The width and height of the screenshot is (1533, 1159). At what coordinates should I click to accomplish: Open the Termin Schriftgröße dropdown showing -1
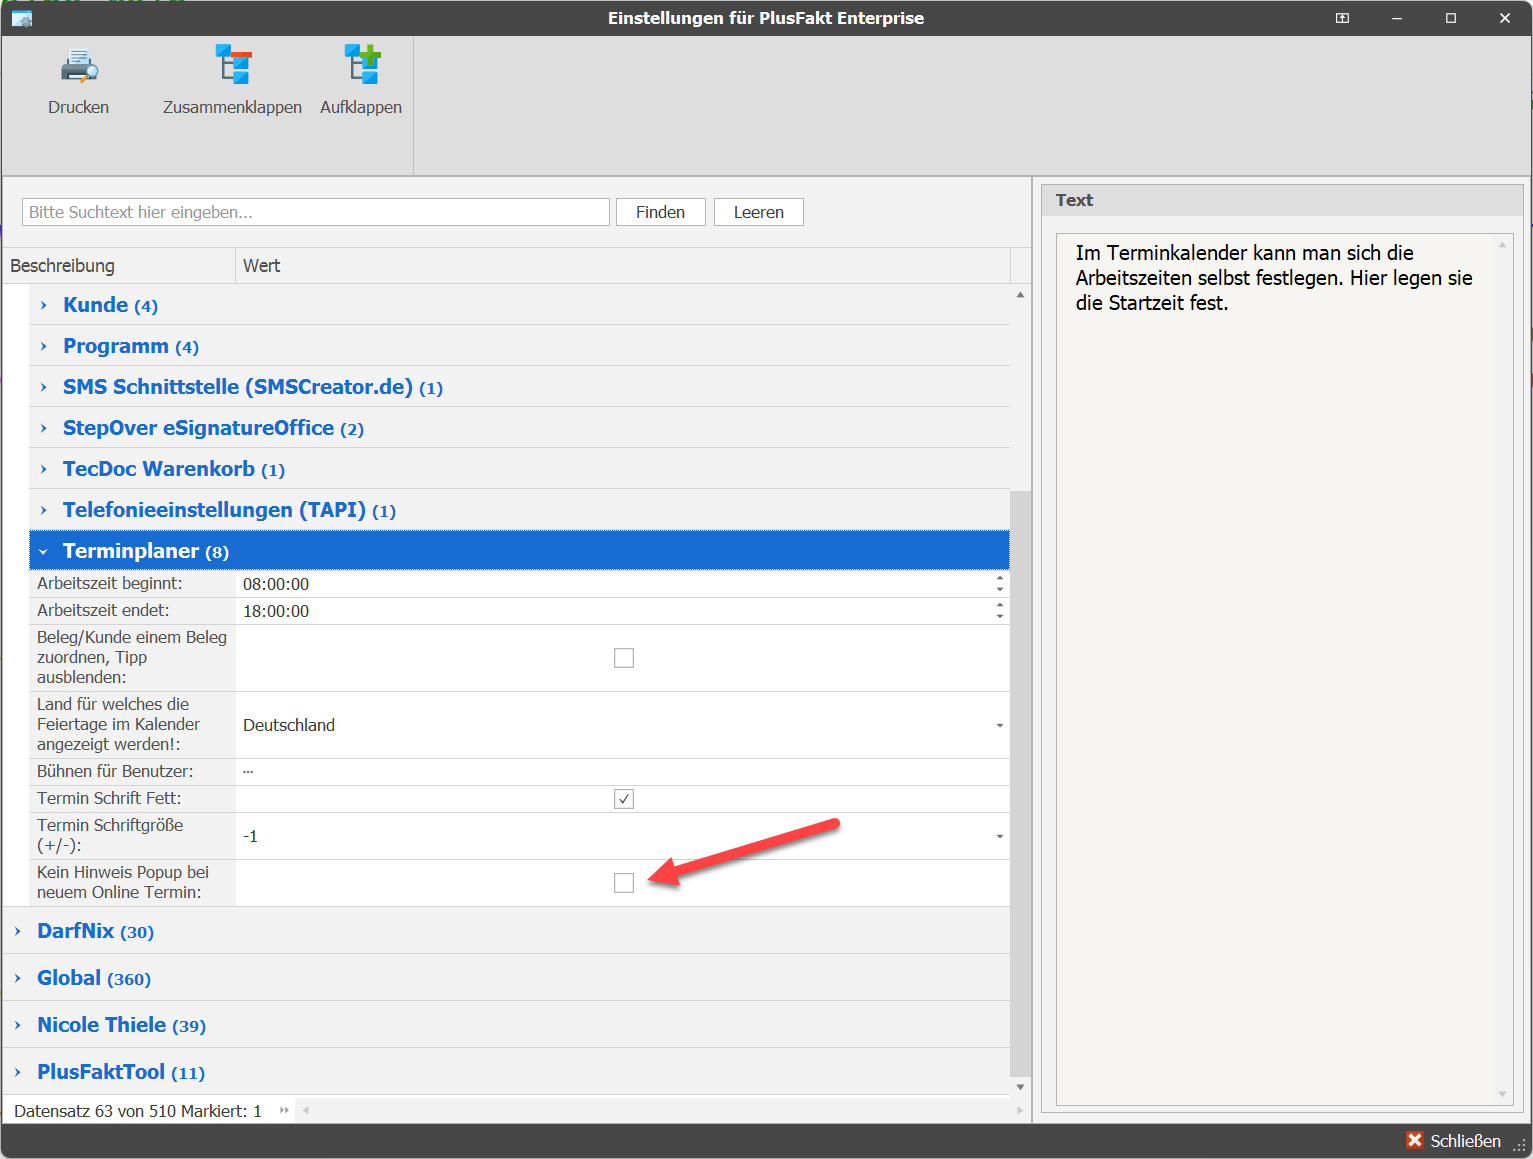coord(1000,836)
